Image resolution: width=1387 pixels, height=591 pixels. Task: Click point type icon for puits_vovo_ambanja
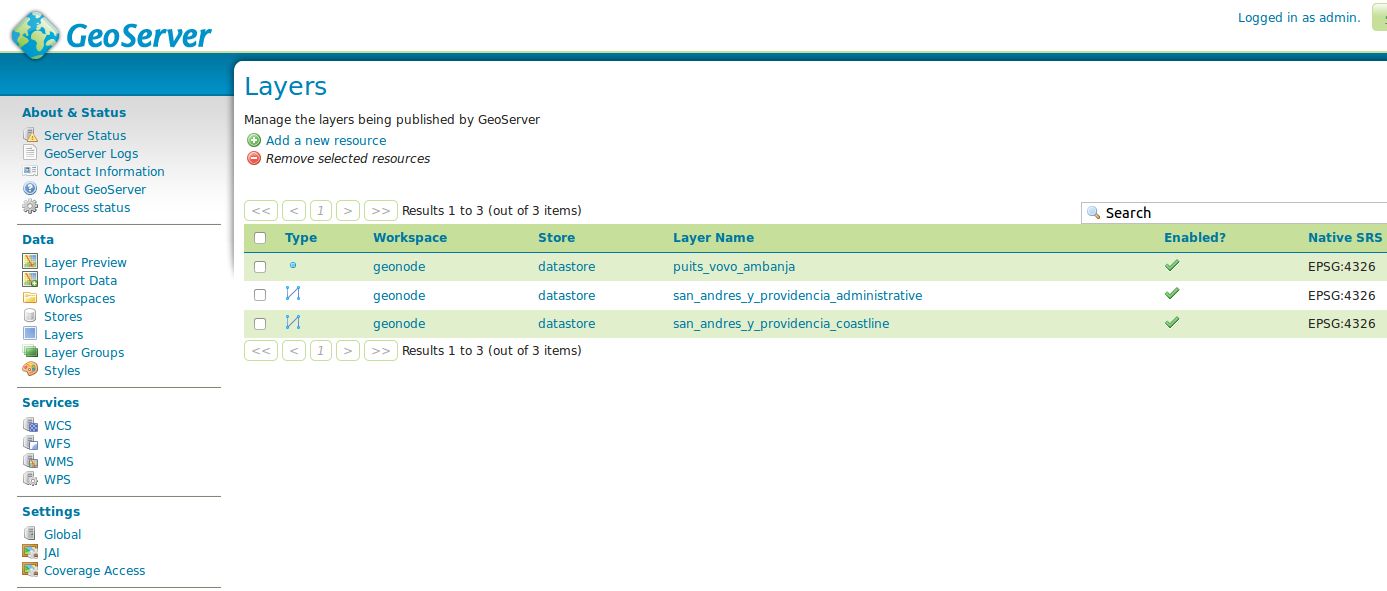coord(293,266)
